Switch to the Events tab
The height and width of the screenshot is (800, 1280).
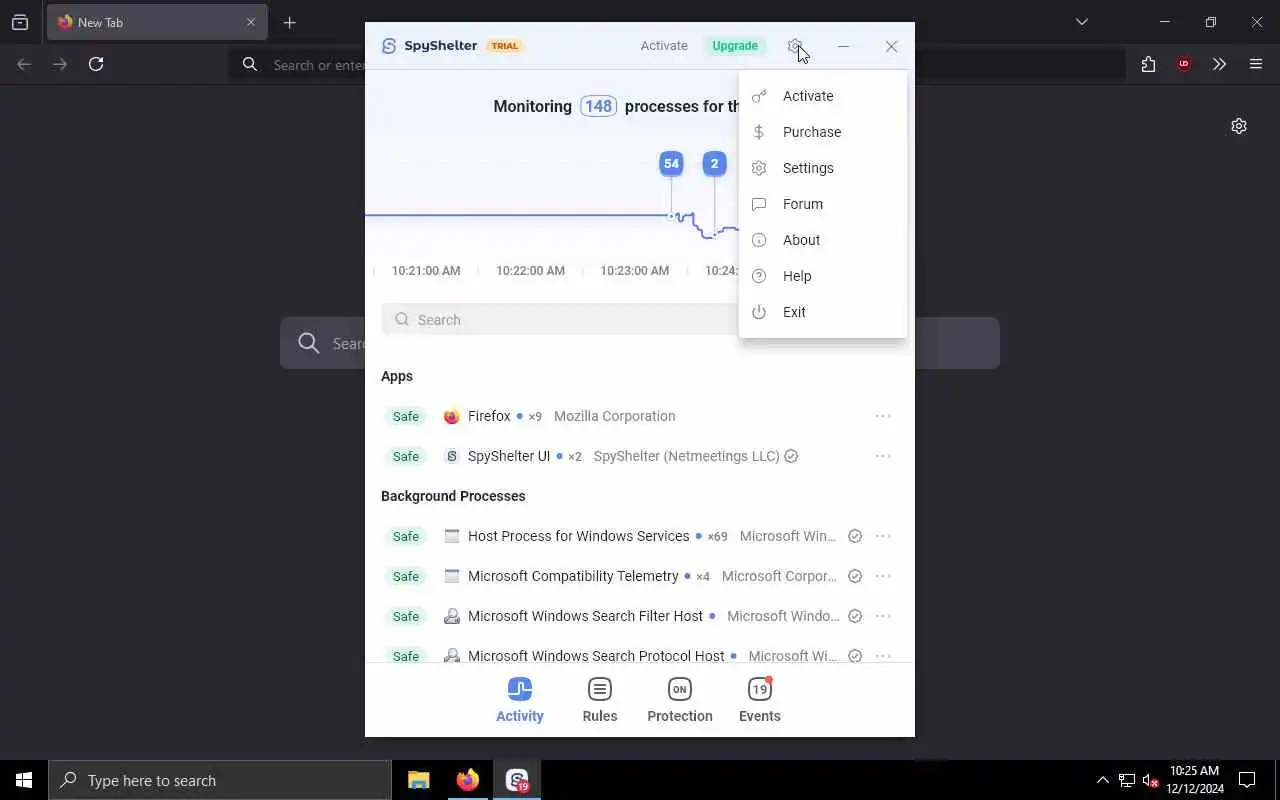pyautogui.click(x=760, y=700)
